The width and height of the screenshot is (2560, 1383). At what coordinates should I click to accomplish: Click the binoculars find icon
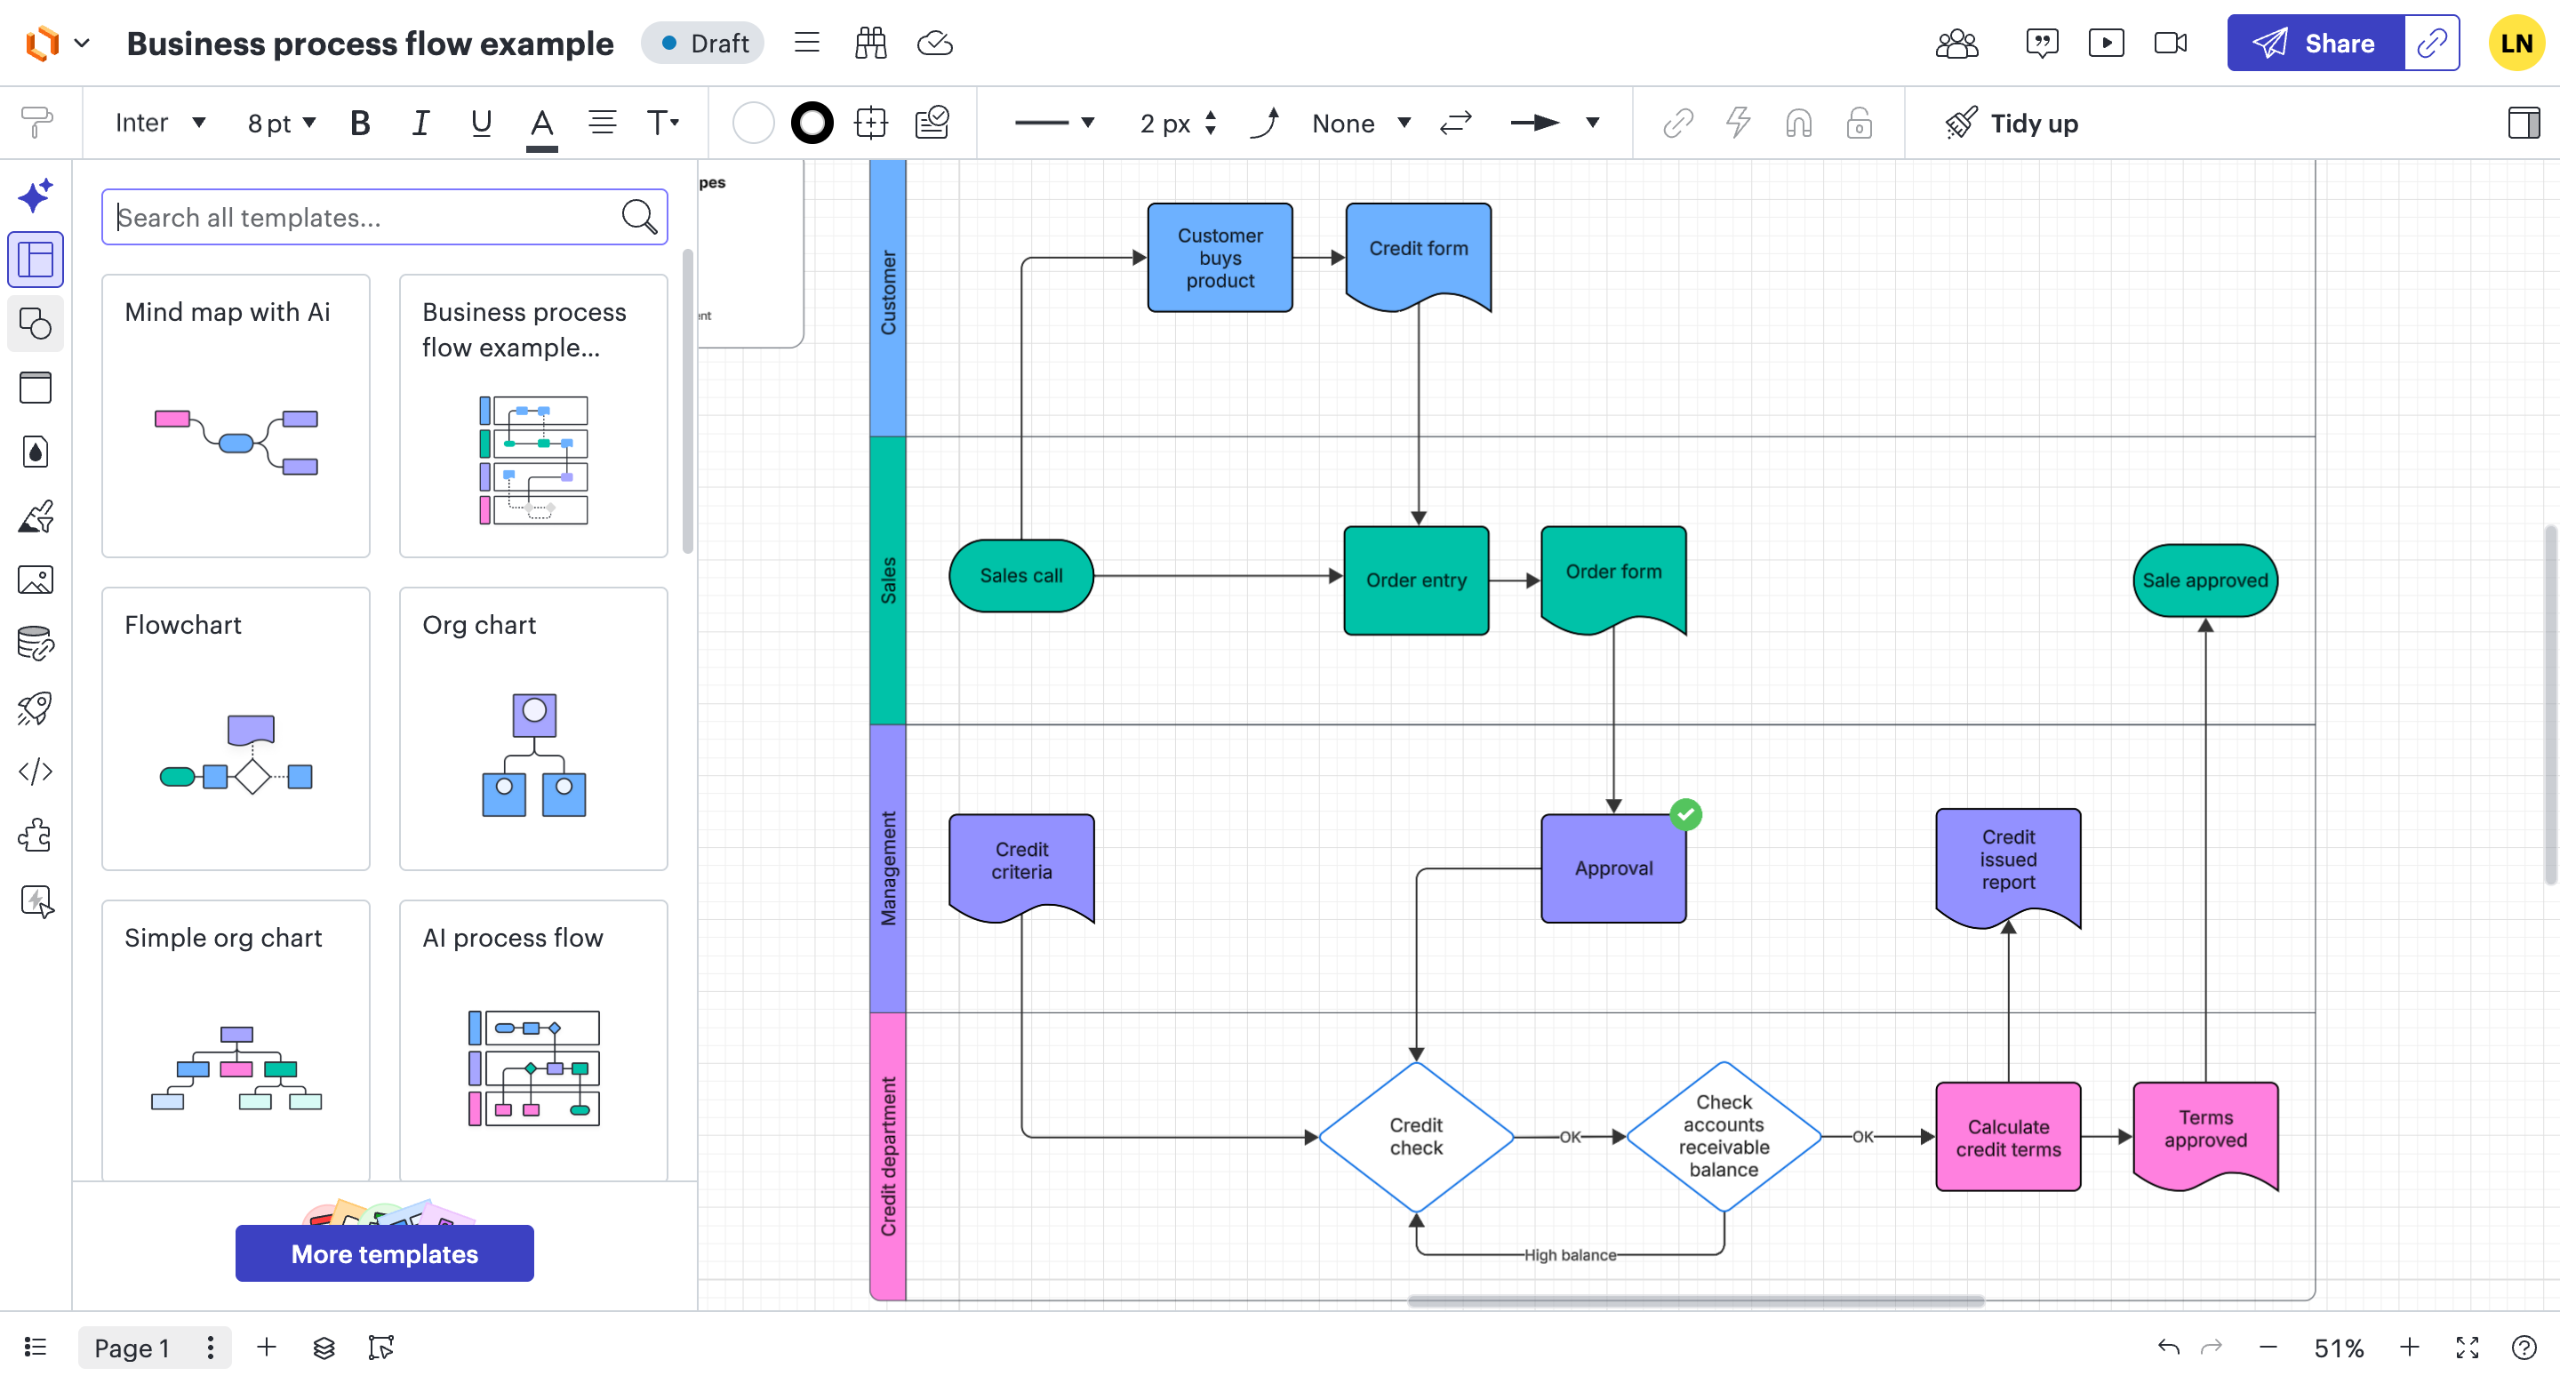870,43
